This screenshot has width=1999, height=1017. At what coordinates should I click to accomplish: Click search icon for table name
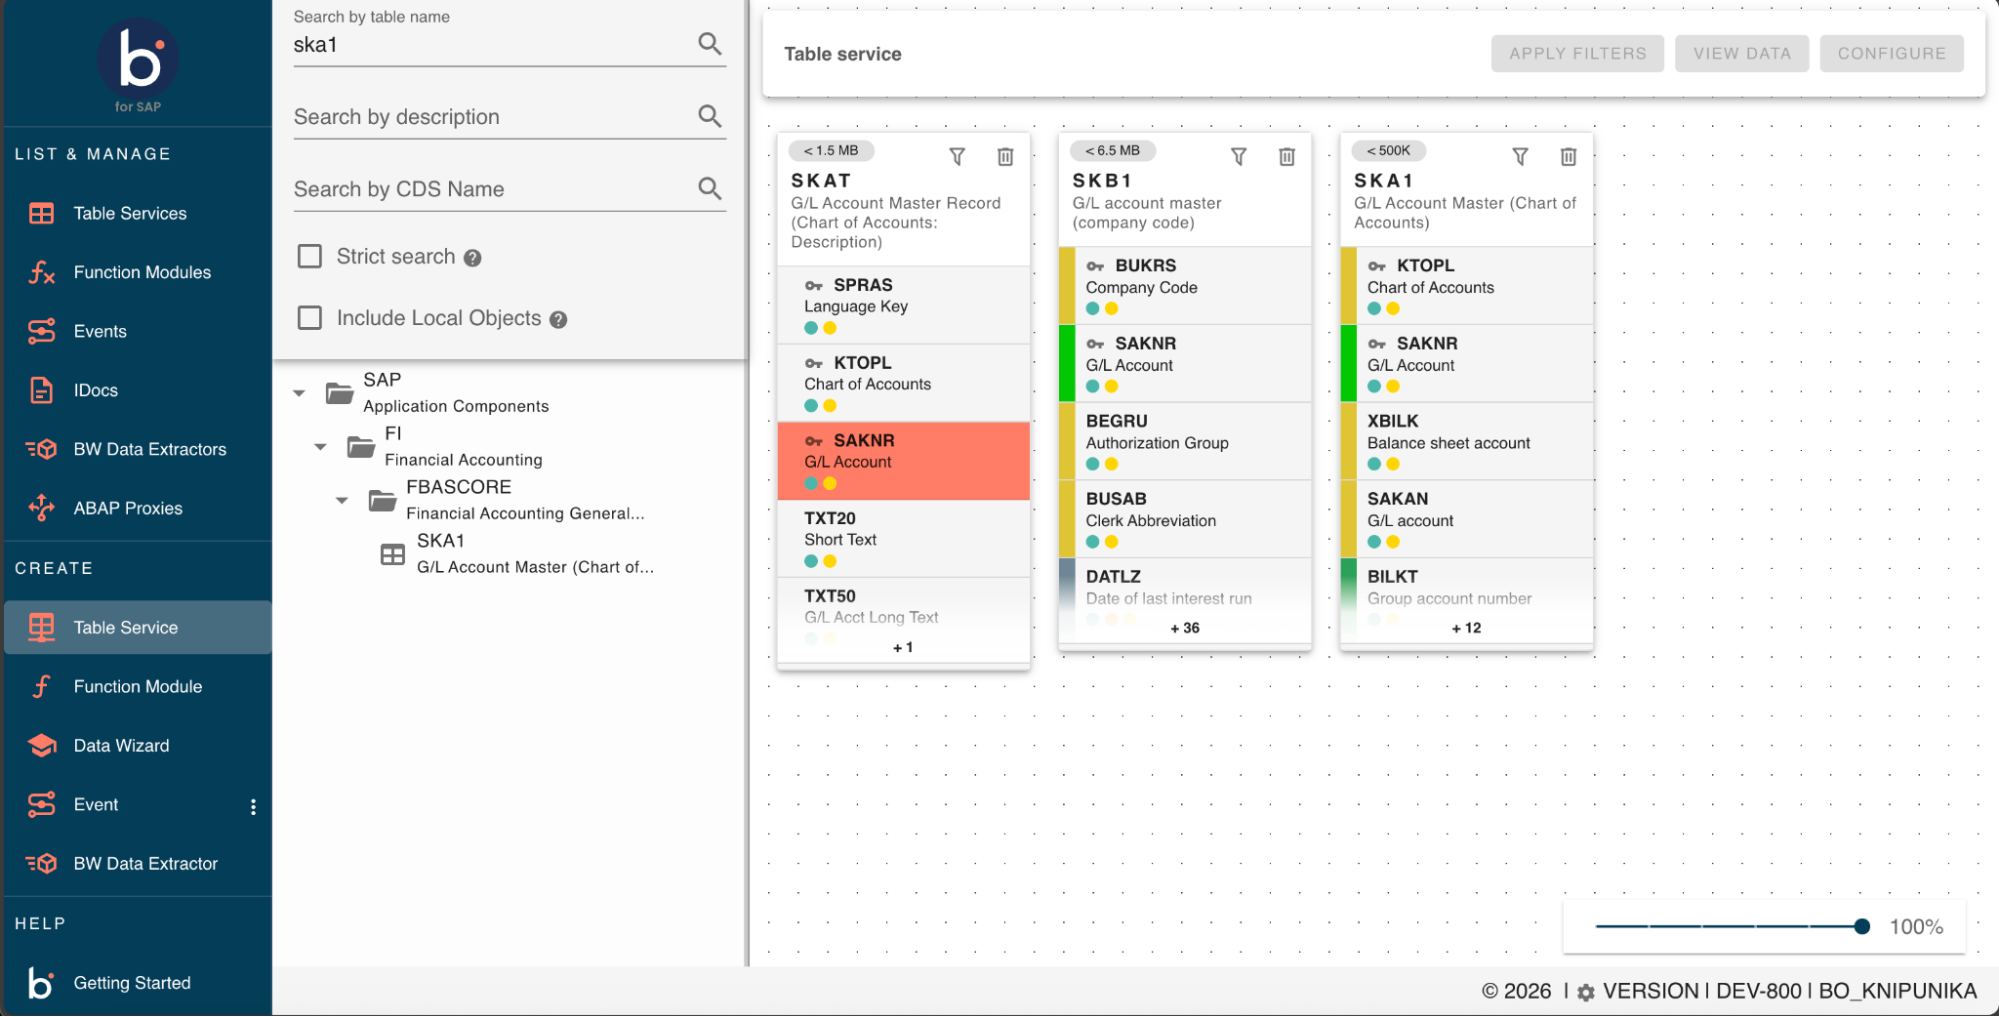coord(709,44)
